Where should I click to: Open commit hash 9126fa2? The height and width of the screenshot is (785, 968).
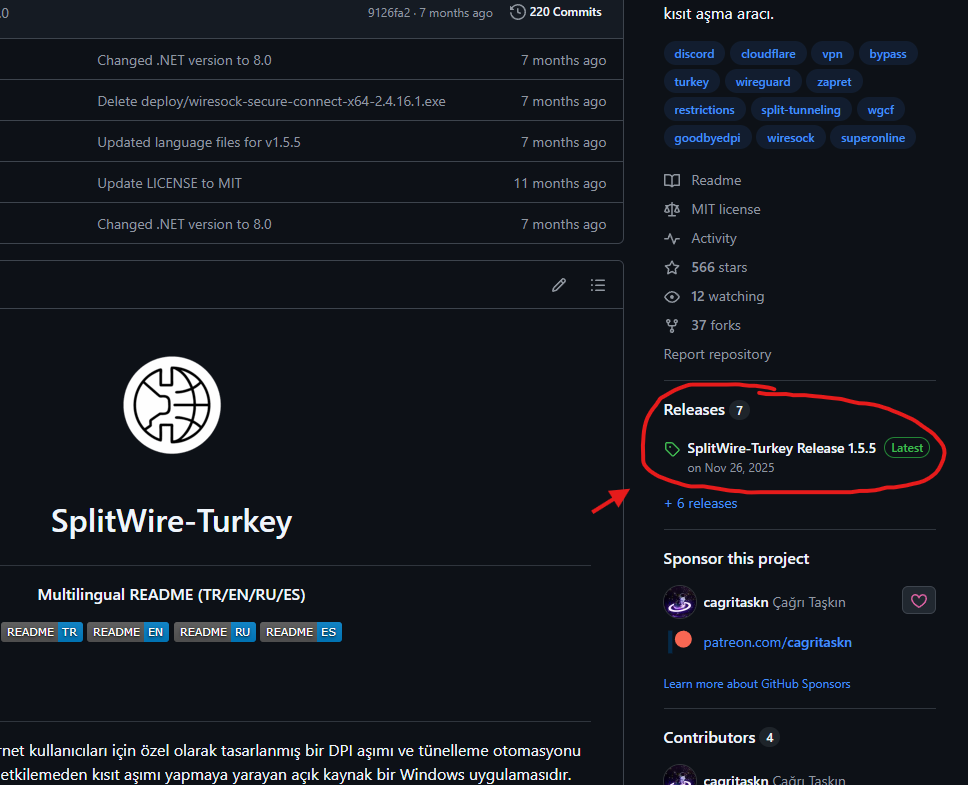pos(389,13)
